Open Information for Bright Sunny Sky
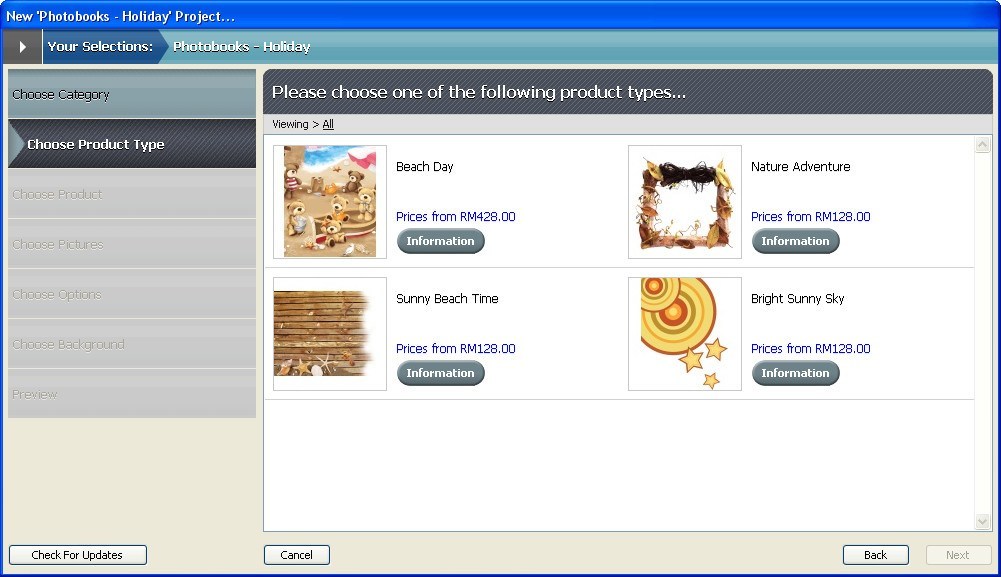The width and height of the screenshot is (1001, 577). pos(795,373)
